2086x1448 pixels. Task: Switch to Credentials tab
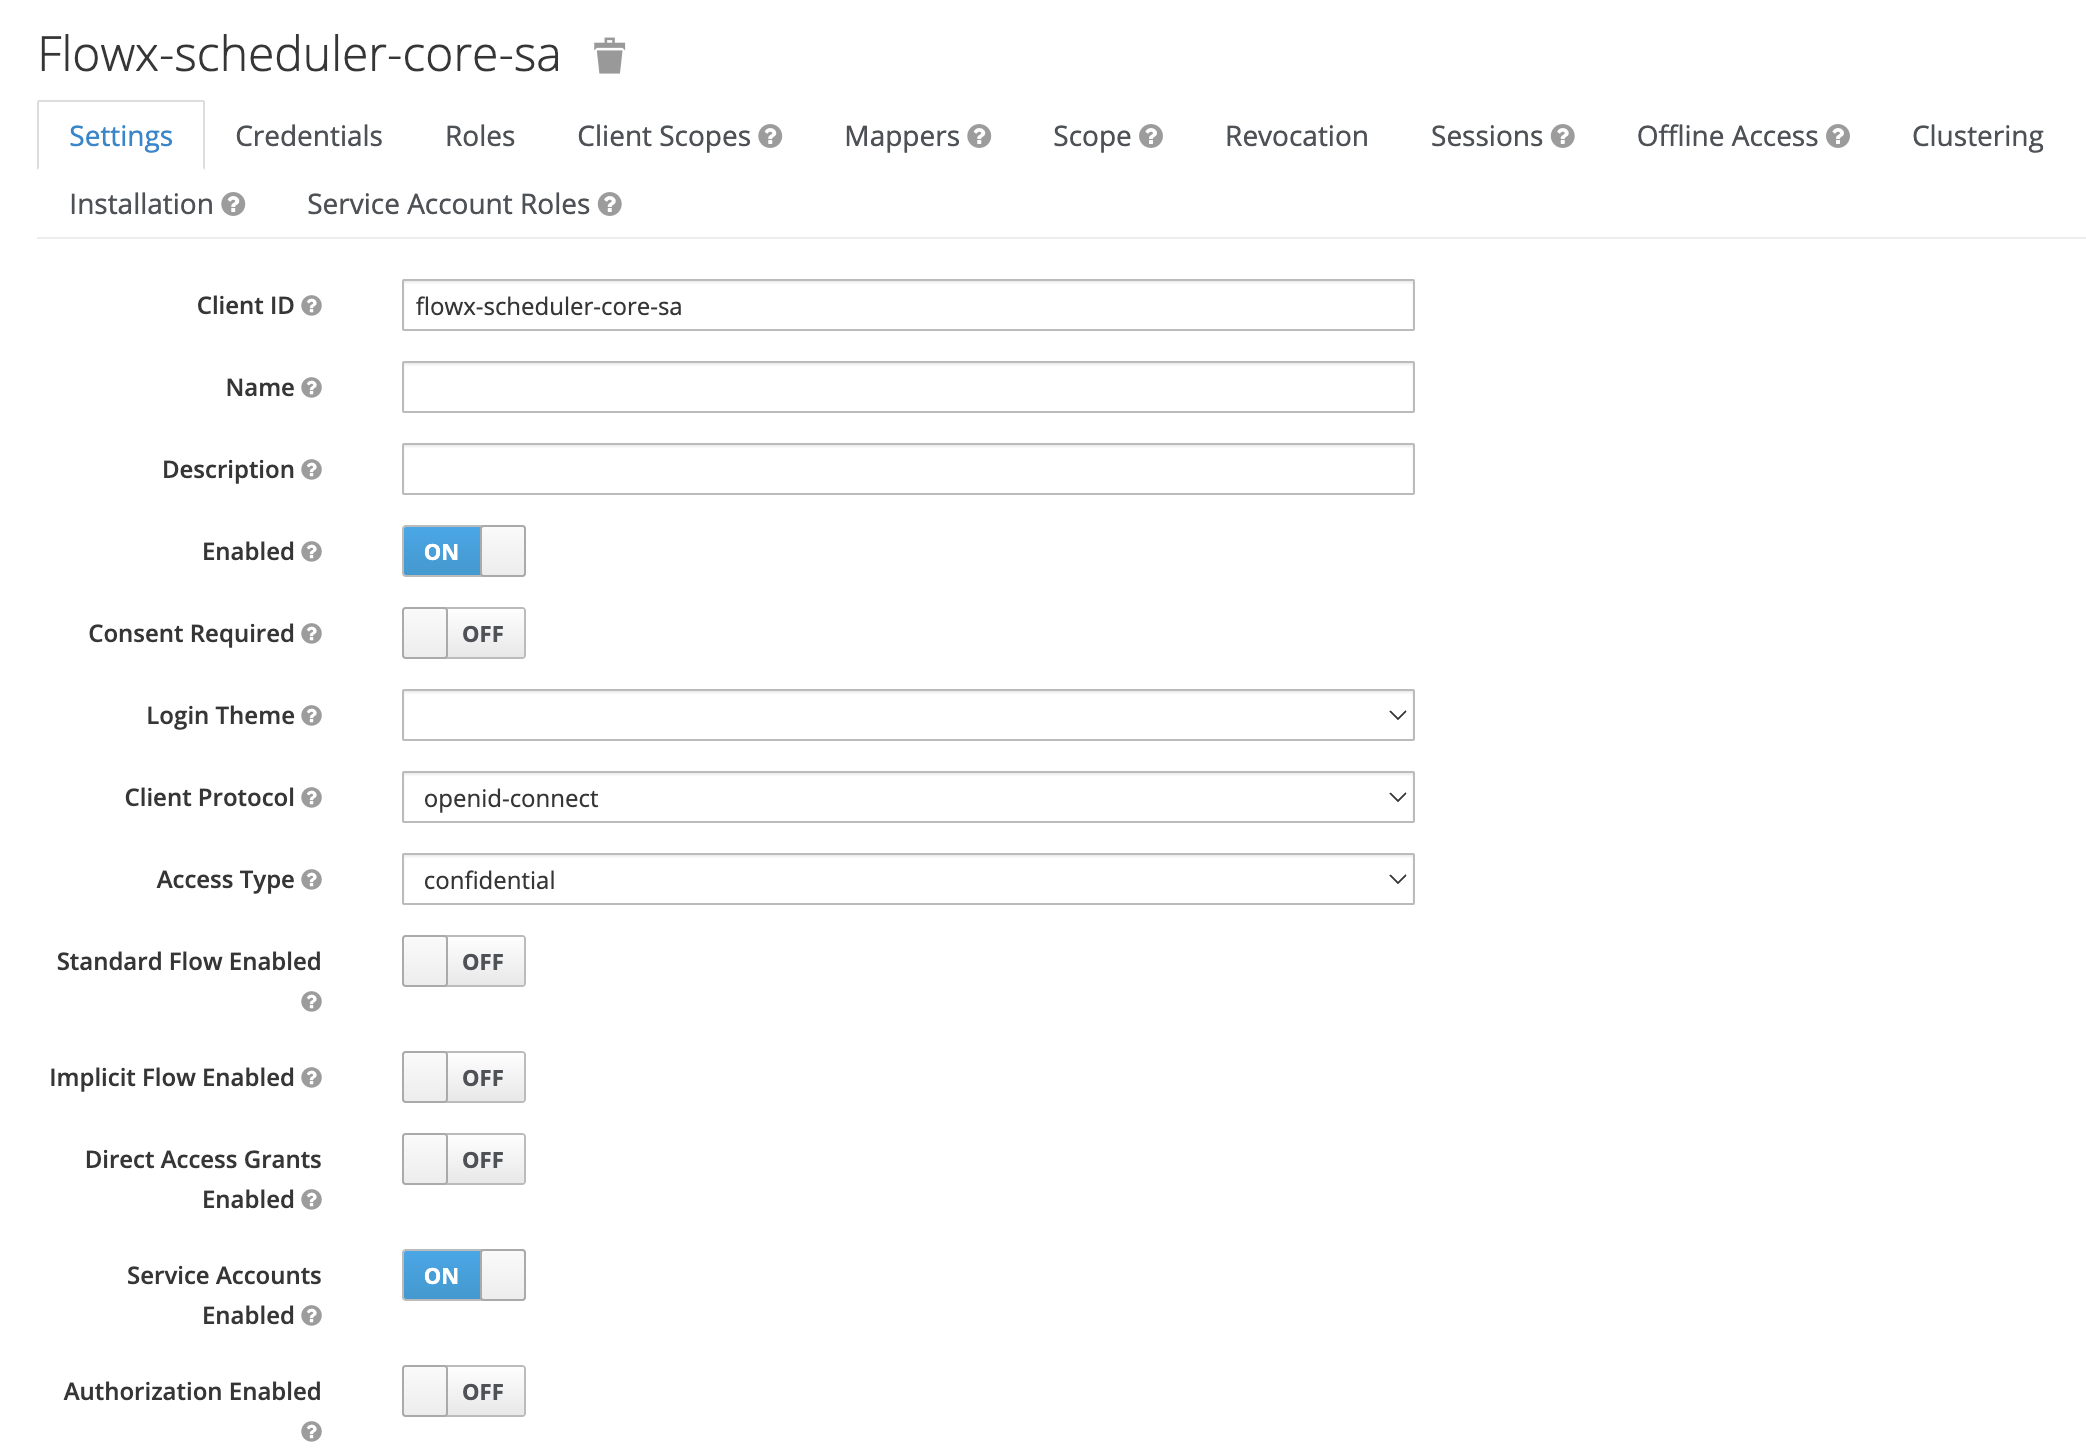point(309,136)
